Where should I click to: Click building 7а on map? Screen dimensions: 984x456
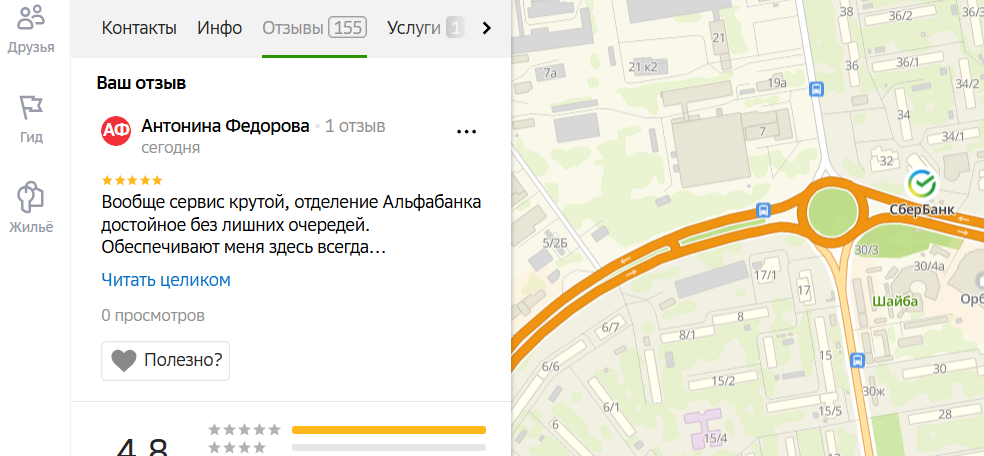(550, 73)
